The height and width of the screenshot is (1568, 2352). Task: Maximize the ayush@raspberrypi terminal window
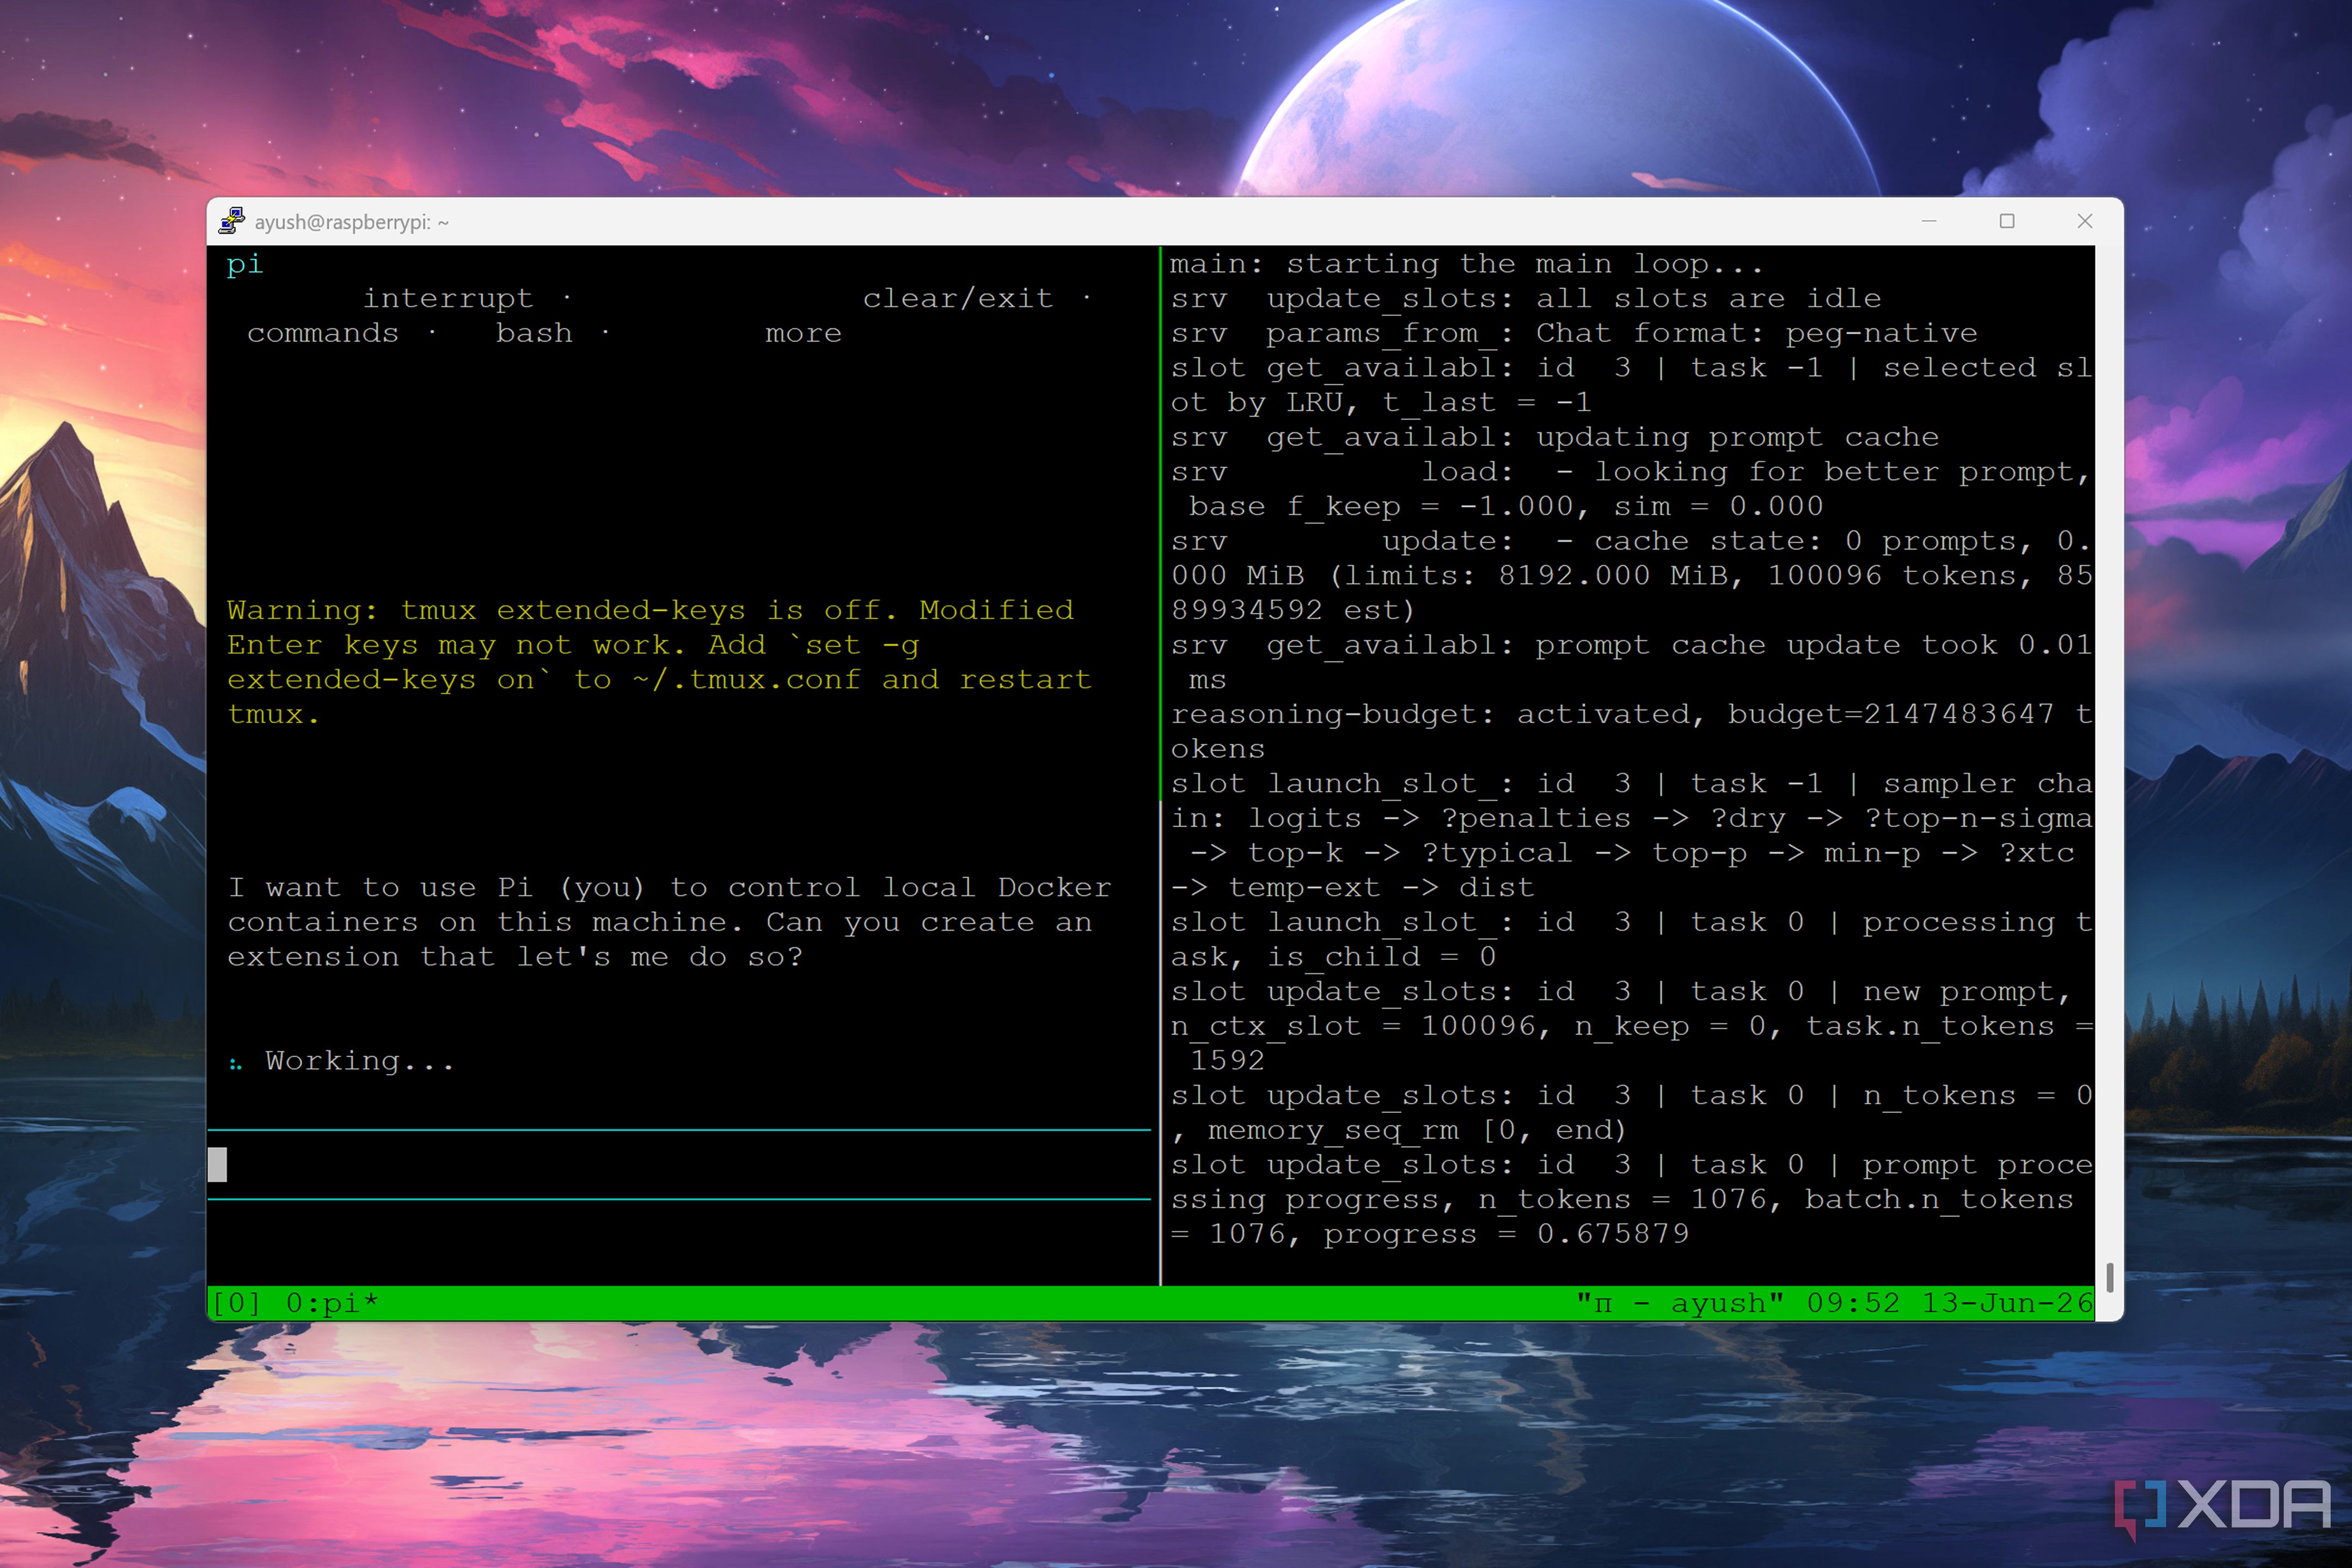(2007, 221)
